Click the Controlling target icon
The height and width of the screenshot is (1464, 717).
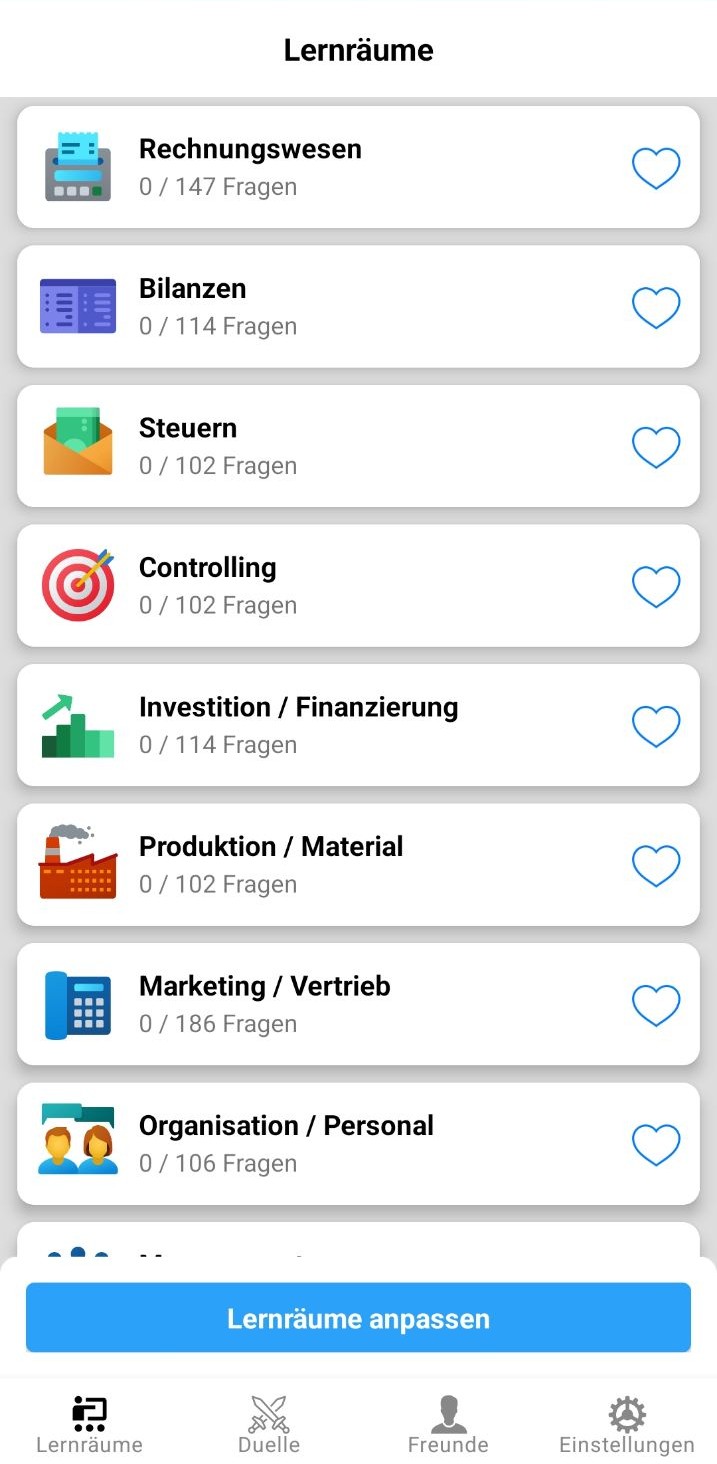pos(78,585)
